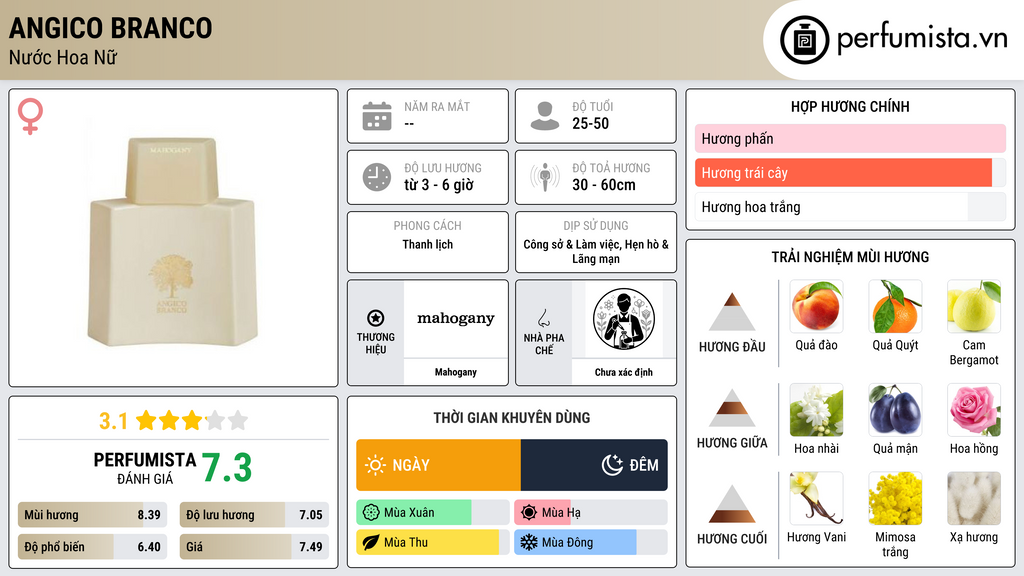Click the 30 - 60cm sillage value
Viewport: 1024px width, 576px height.
604,185
